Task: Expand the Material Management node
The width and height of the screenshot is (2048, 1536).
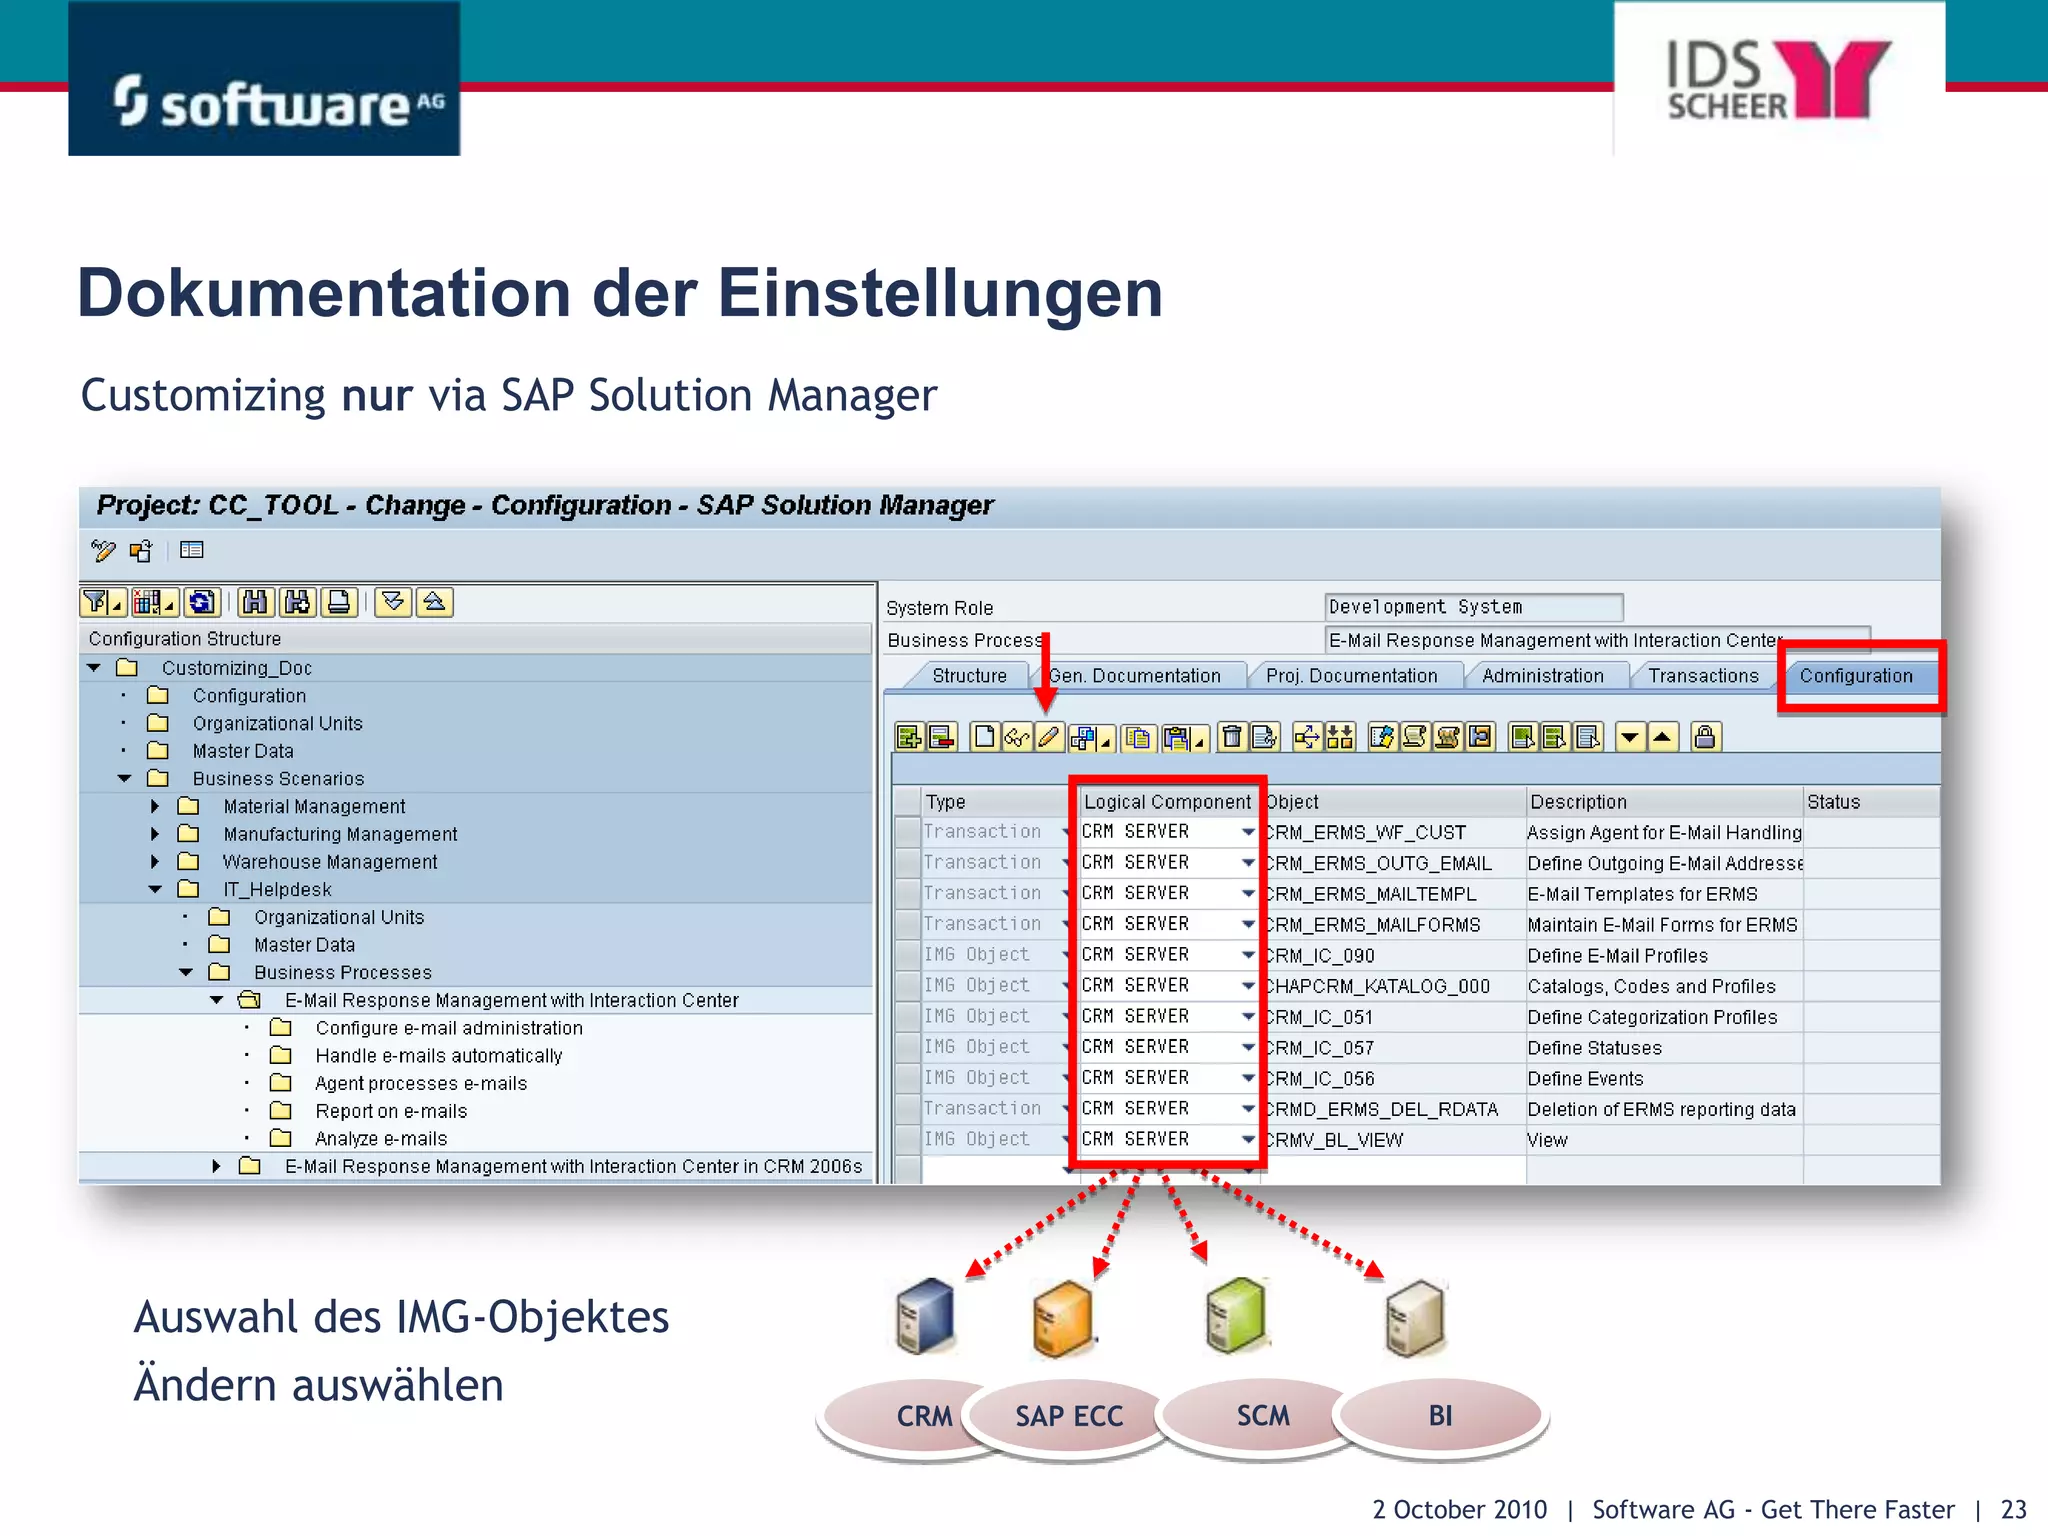Action: tap(155, 806)
